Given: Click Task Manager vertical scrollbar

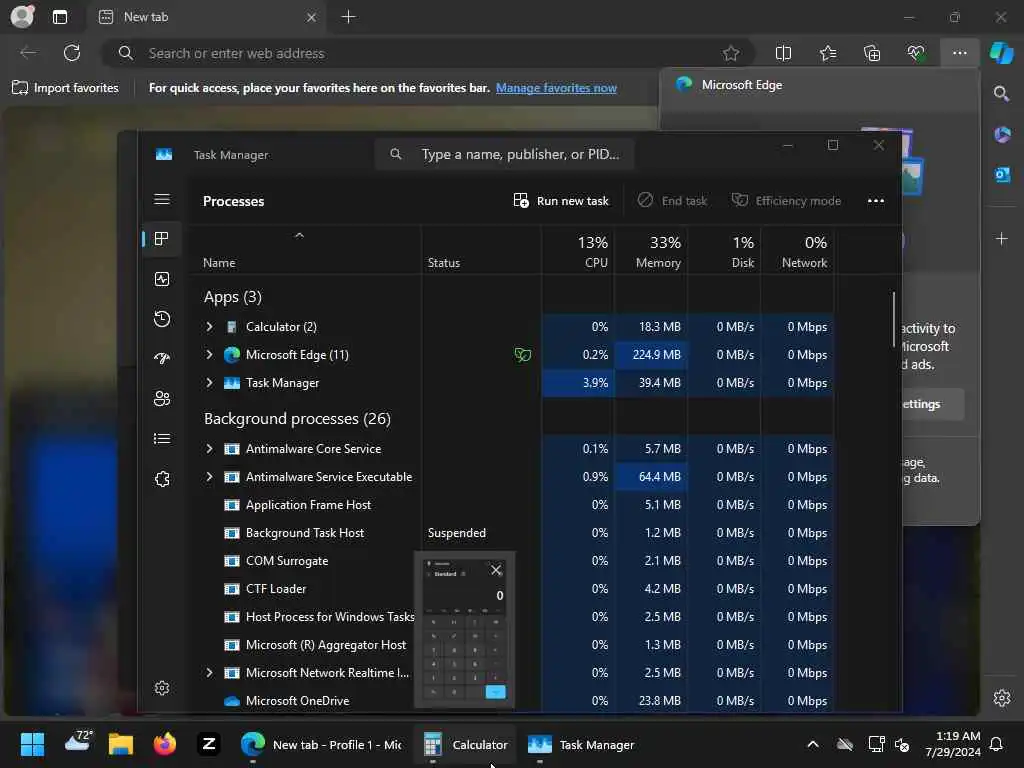Looking at the screenshot, I should pyautogui.click(x=894, y=319).
